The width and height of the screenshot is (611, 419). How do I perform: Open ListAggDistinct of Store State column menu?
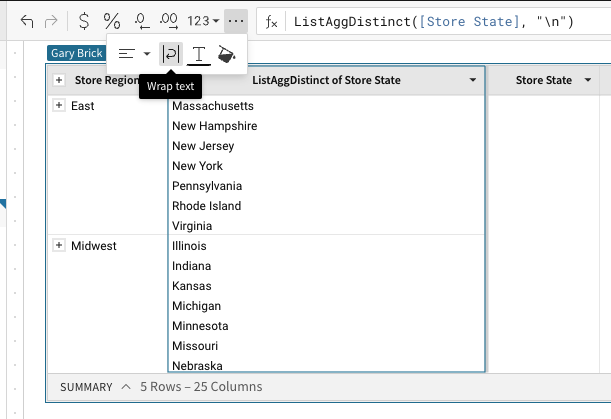coord(473,80)
